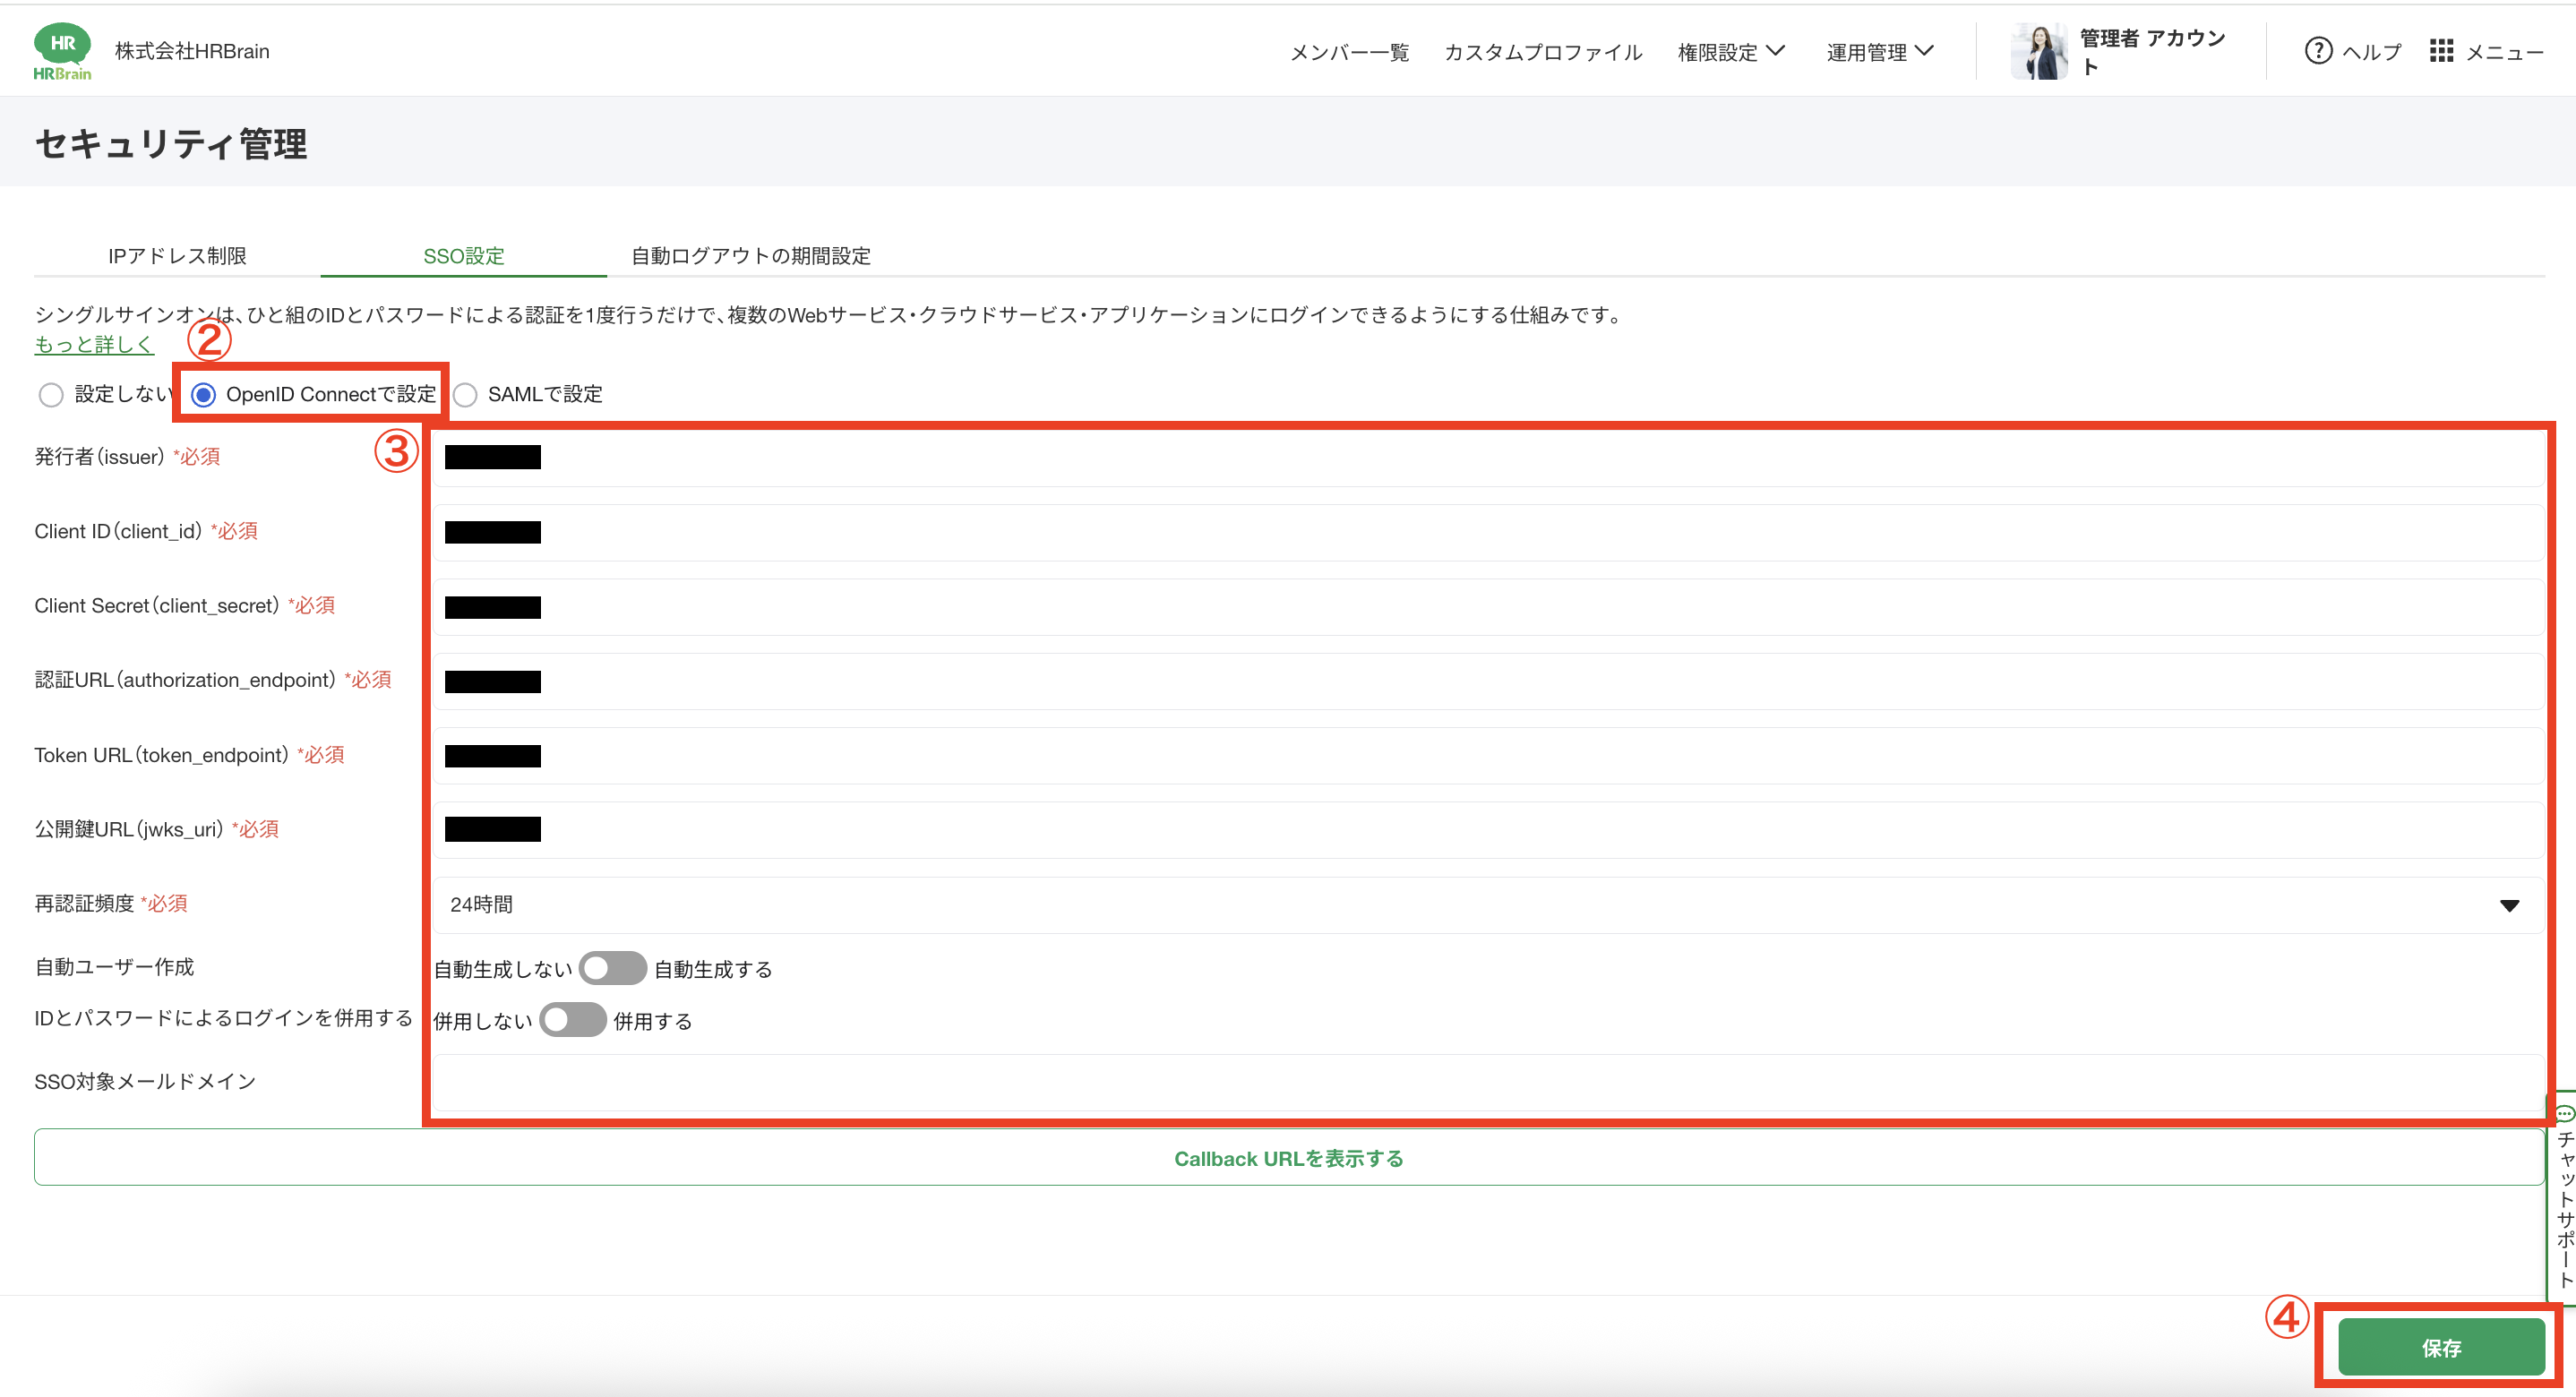Click the help question mark icon
Image resolution: width=2576 pixels, height=1397 pixels.
tap(2317, 51)
